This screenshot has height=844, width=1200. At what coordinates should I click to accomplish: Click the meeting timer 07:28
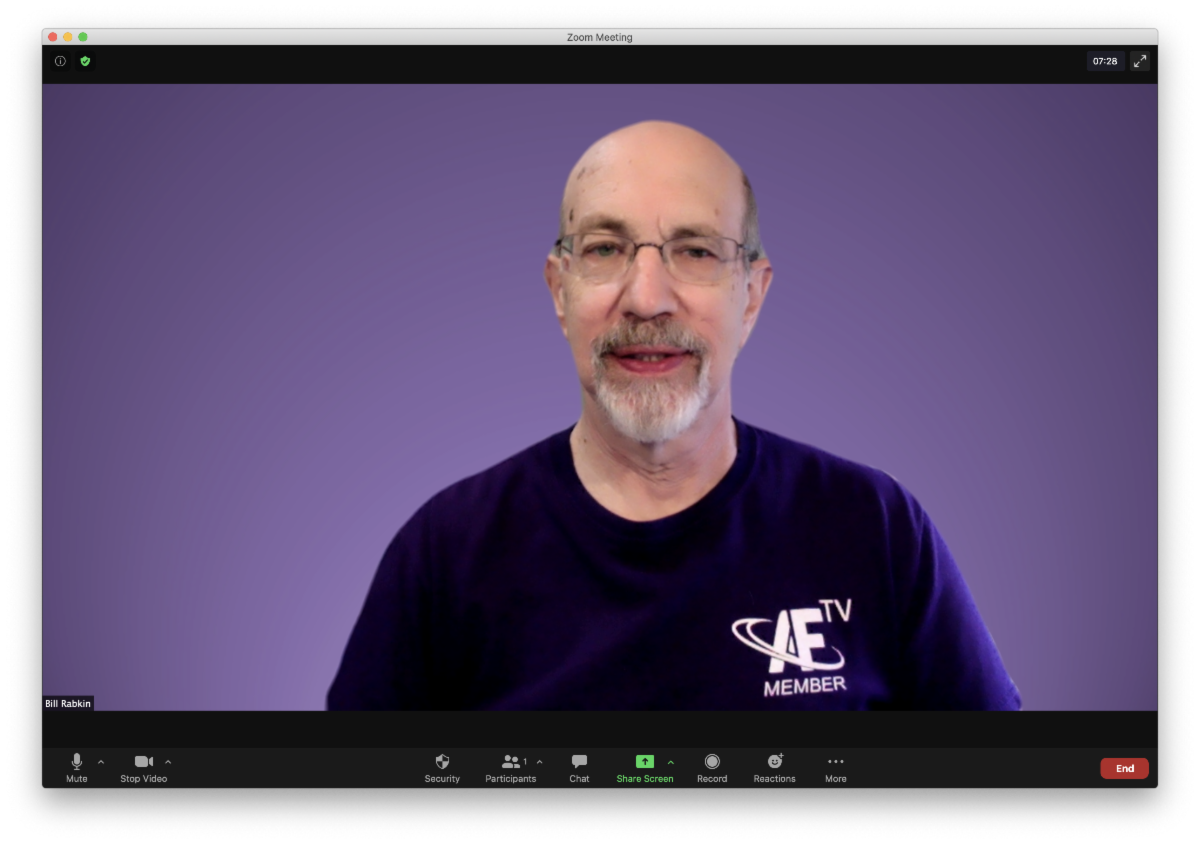pos(1105,61)
